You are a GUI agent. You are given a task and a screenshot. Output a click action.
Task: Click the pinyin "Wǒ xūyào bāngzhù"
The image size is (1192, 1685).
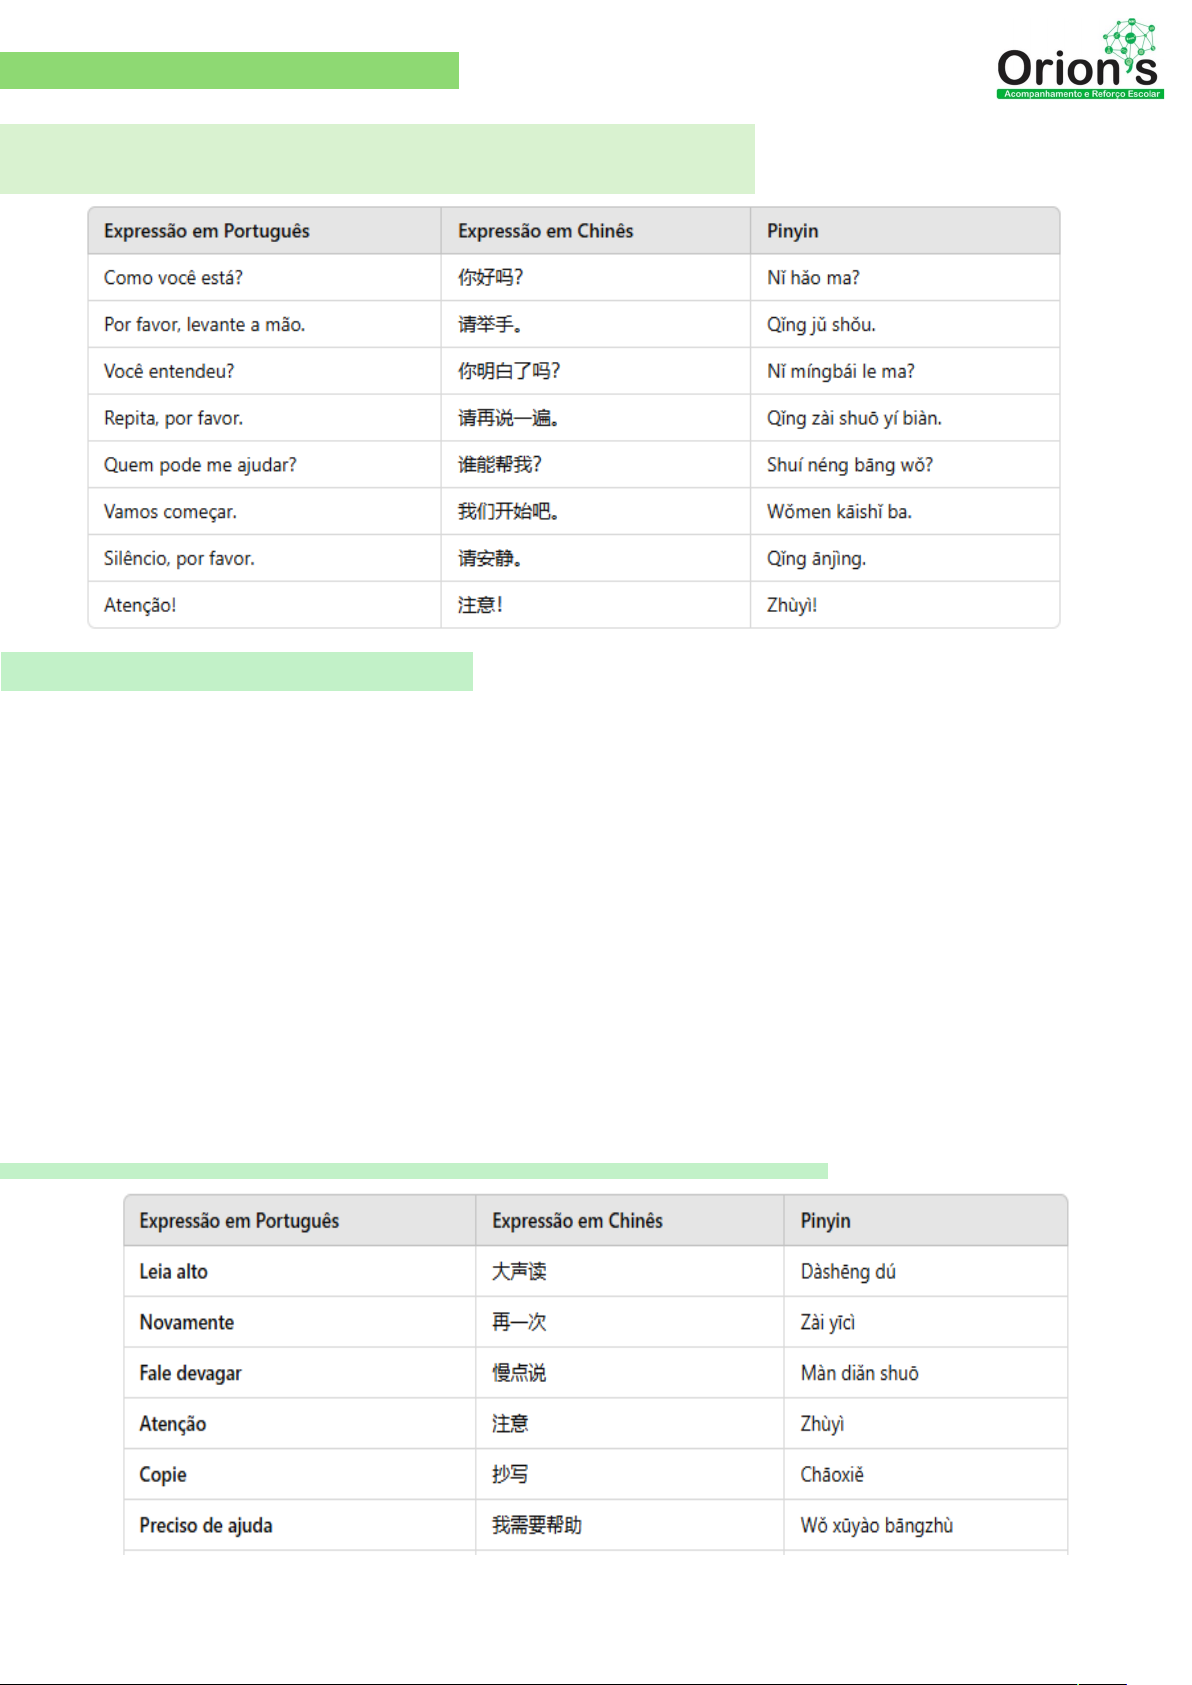click(x=876, y=1526)
